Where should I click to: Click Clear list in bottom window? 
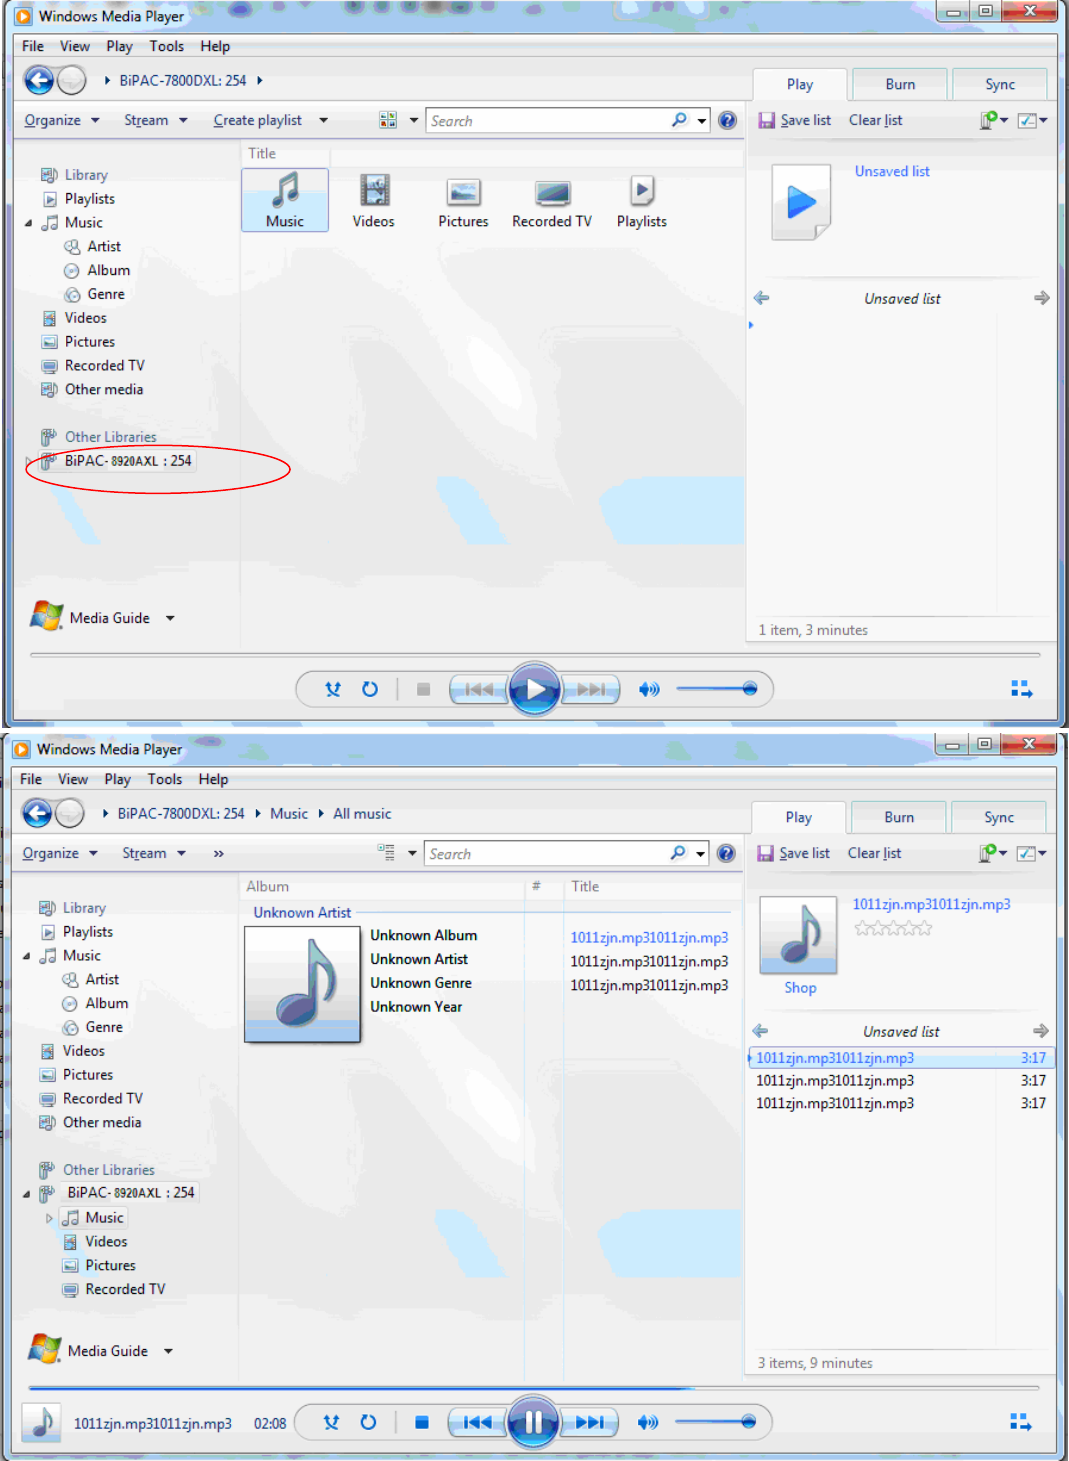coord(875,853)
